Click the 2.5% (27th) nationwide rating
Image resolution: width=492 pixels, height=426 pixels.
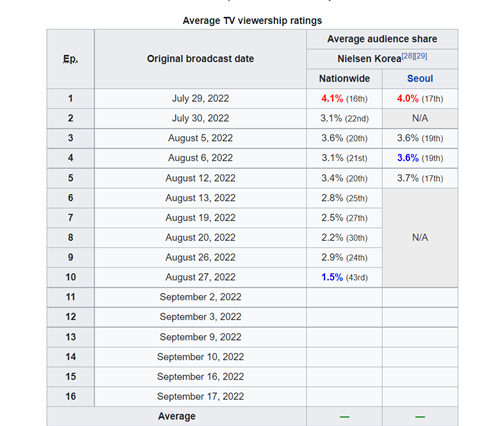coord(344,218)
